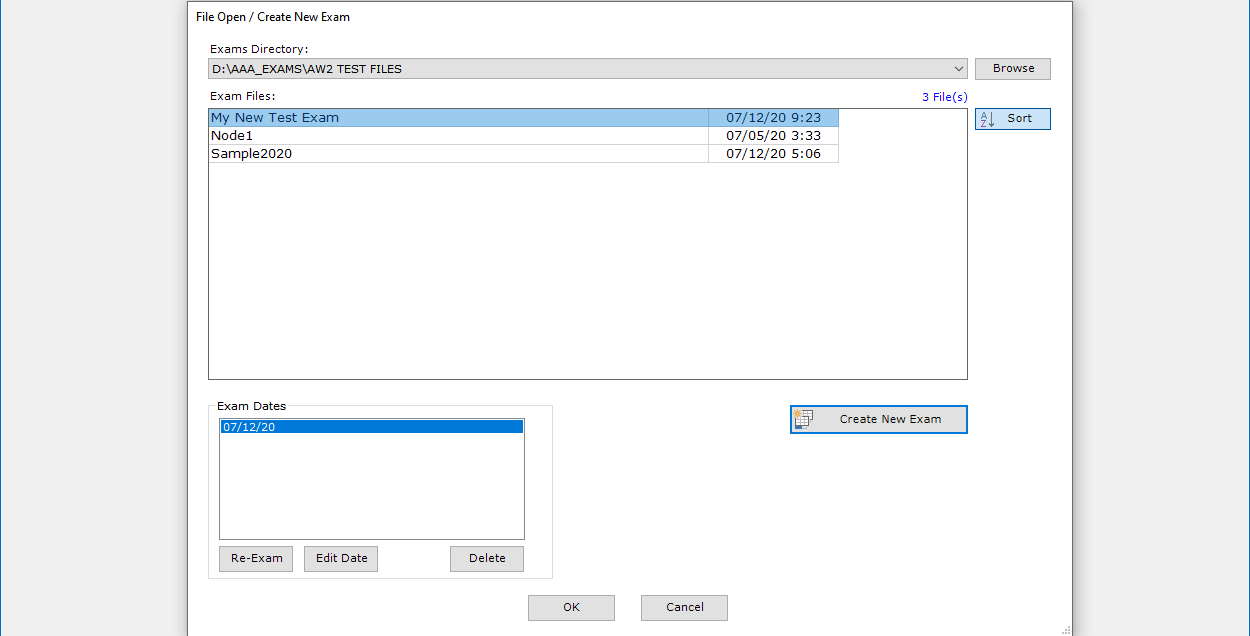Cancel the File Open dialog

[x=684, y=607]
